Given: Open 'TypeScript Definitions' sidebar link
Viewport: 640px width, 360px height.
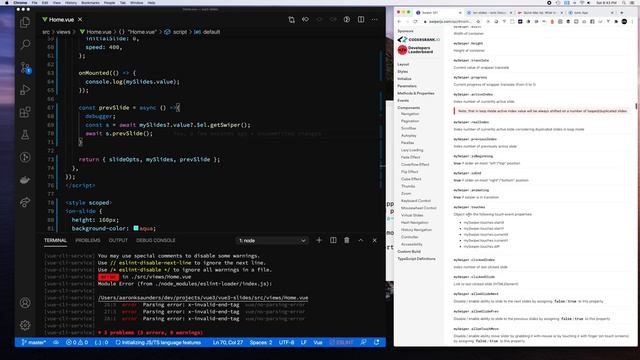Looking at the screenshot, I should (x=416, y=259).
